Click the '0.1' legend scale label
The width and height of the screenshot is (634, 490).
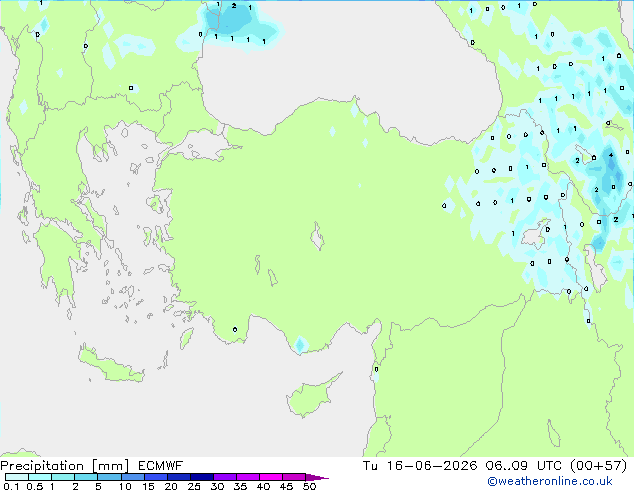pos(11,486)
